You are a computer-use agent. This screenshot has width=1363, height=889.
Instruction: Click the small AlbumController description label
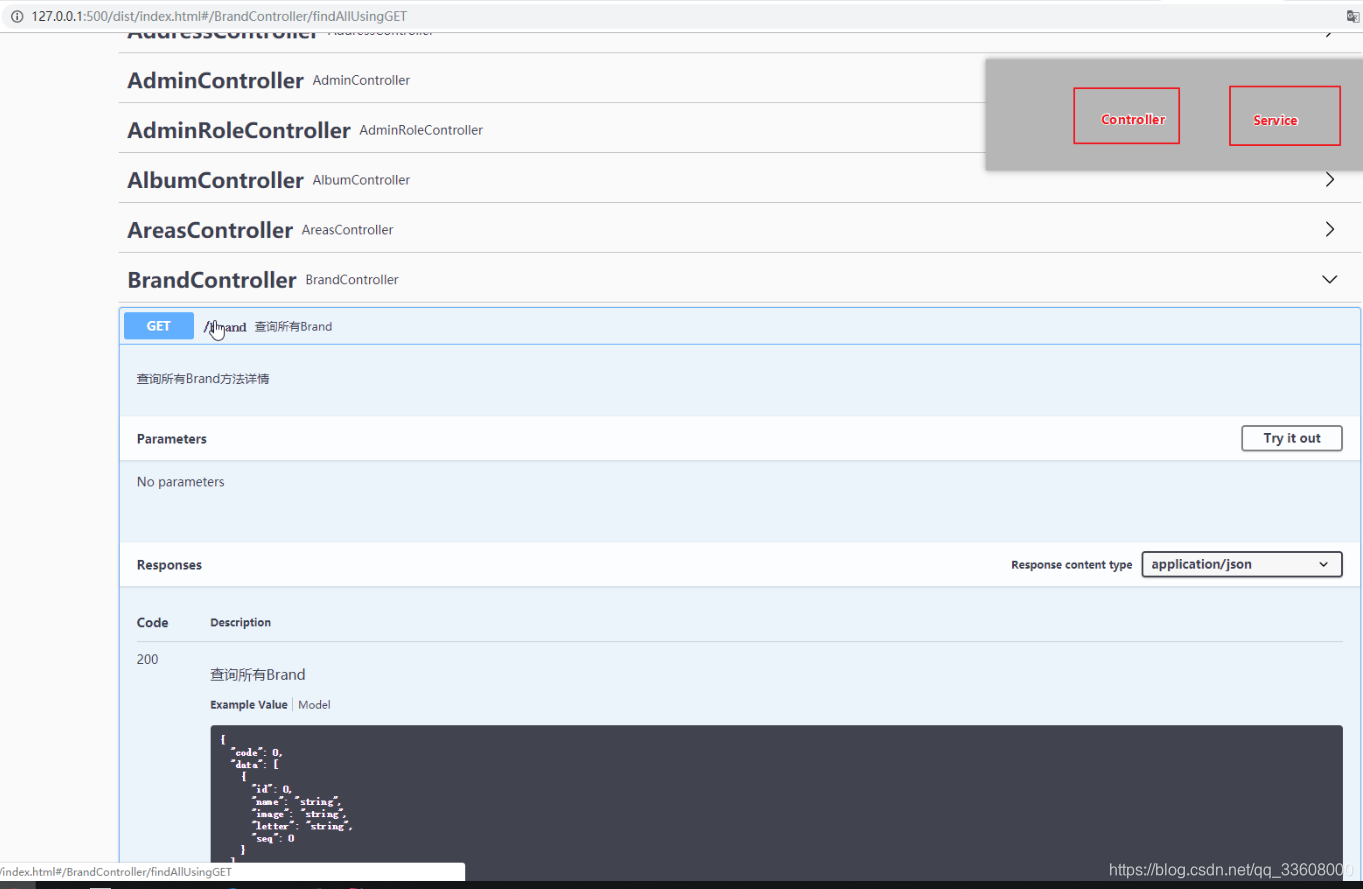(362, 180)
